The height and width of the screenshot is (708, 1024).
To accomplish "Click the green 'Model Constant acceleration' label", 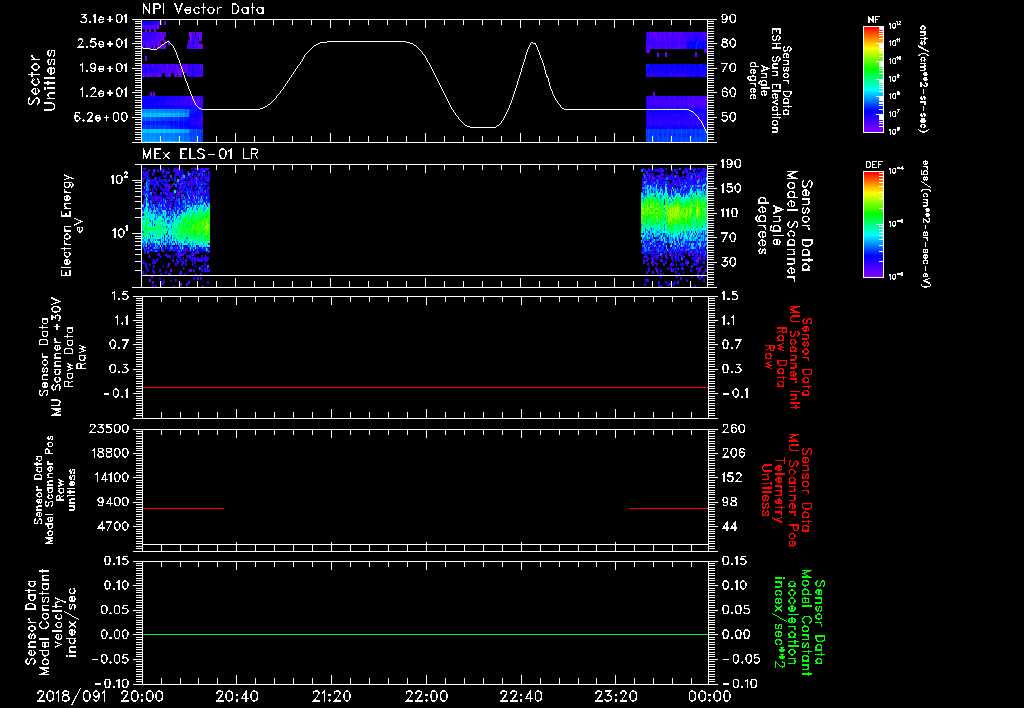I will 799,624.
